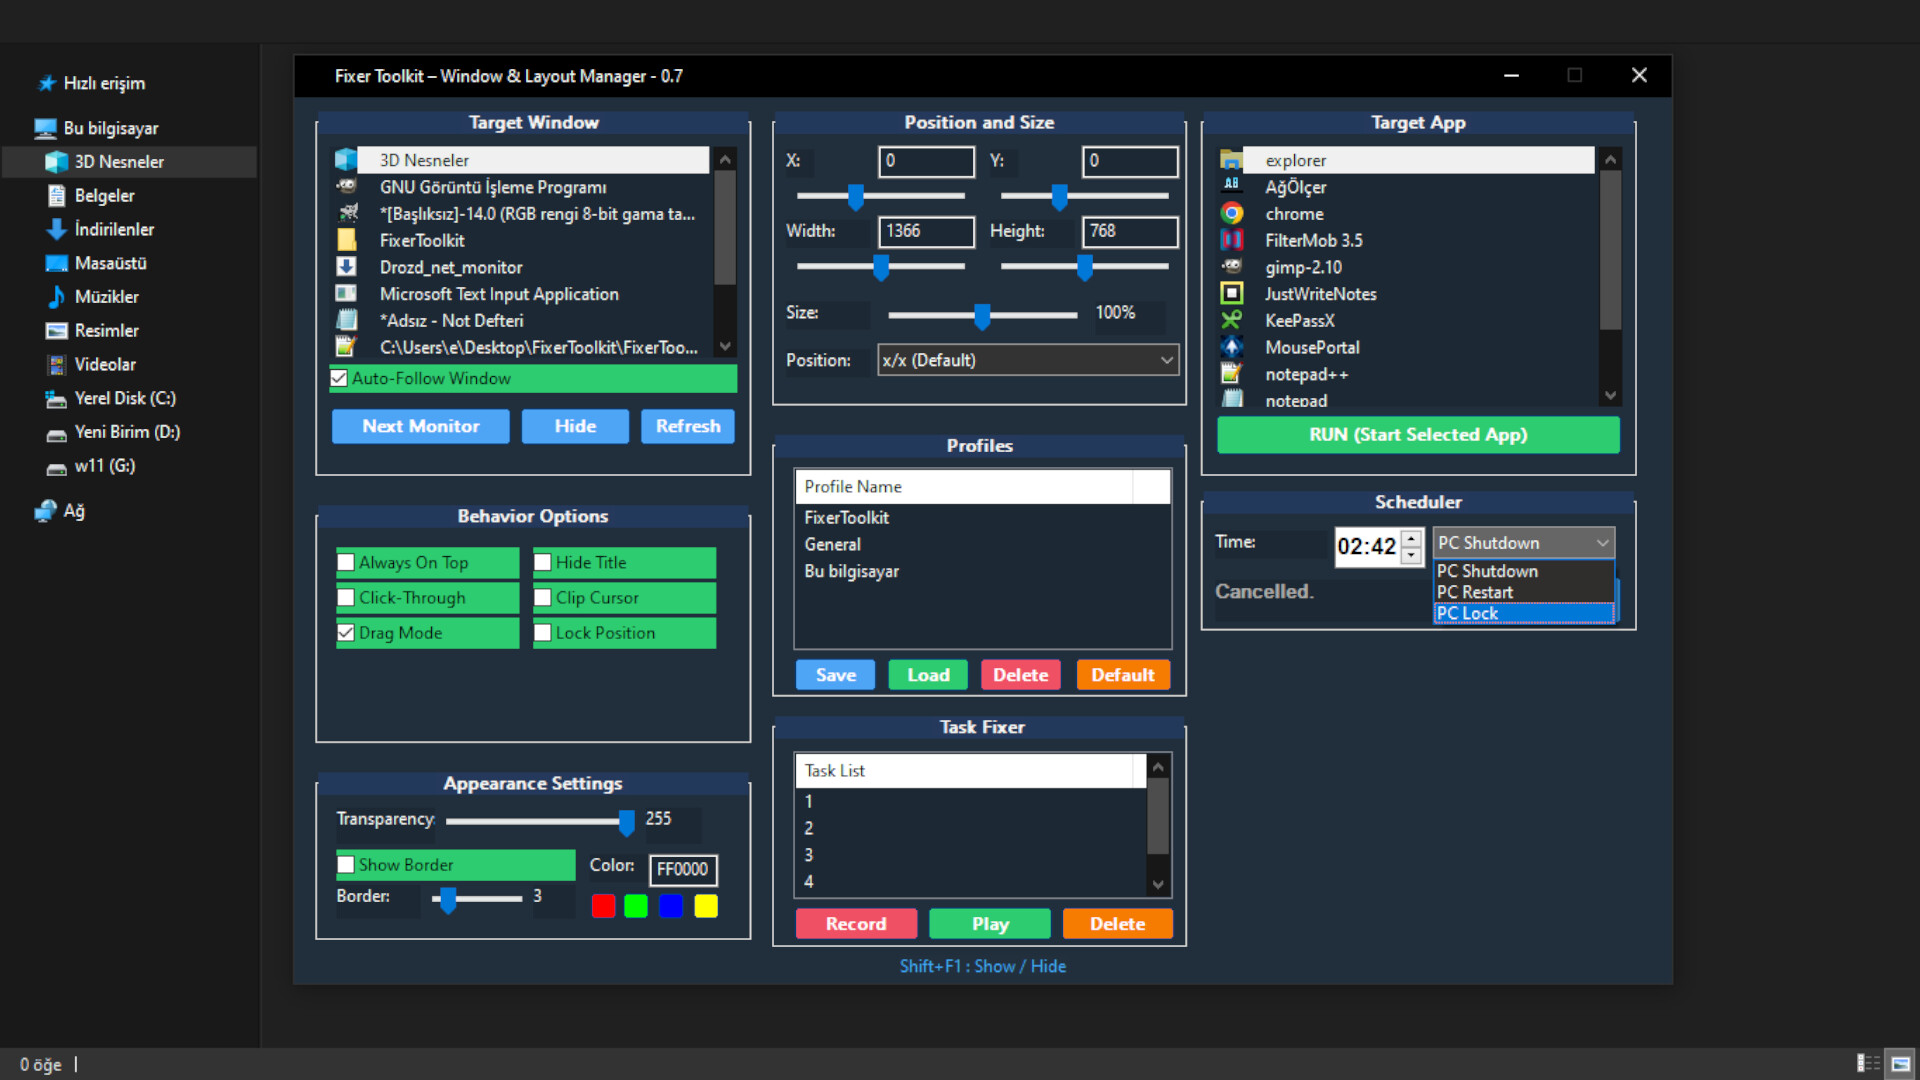Click the GNU Görüntü İşleme Programı window icon

pyautogui.click(x=347, y=186)
